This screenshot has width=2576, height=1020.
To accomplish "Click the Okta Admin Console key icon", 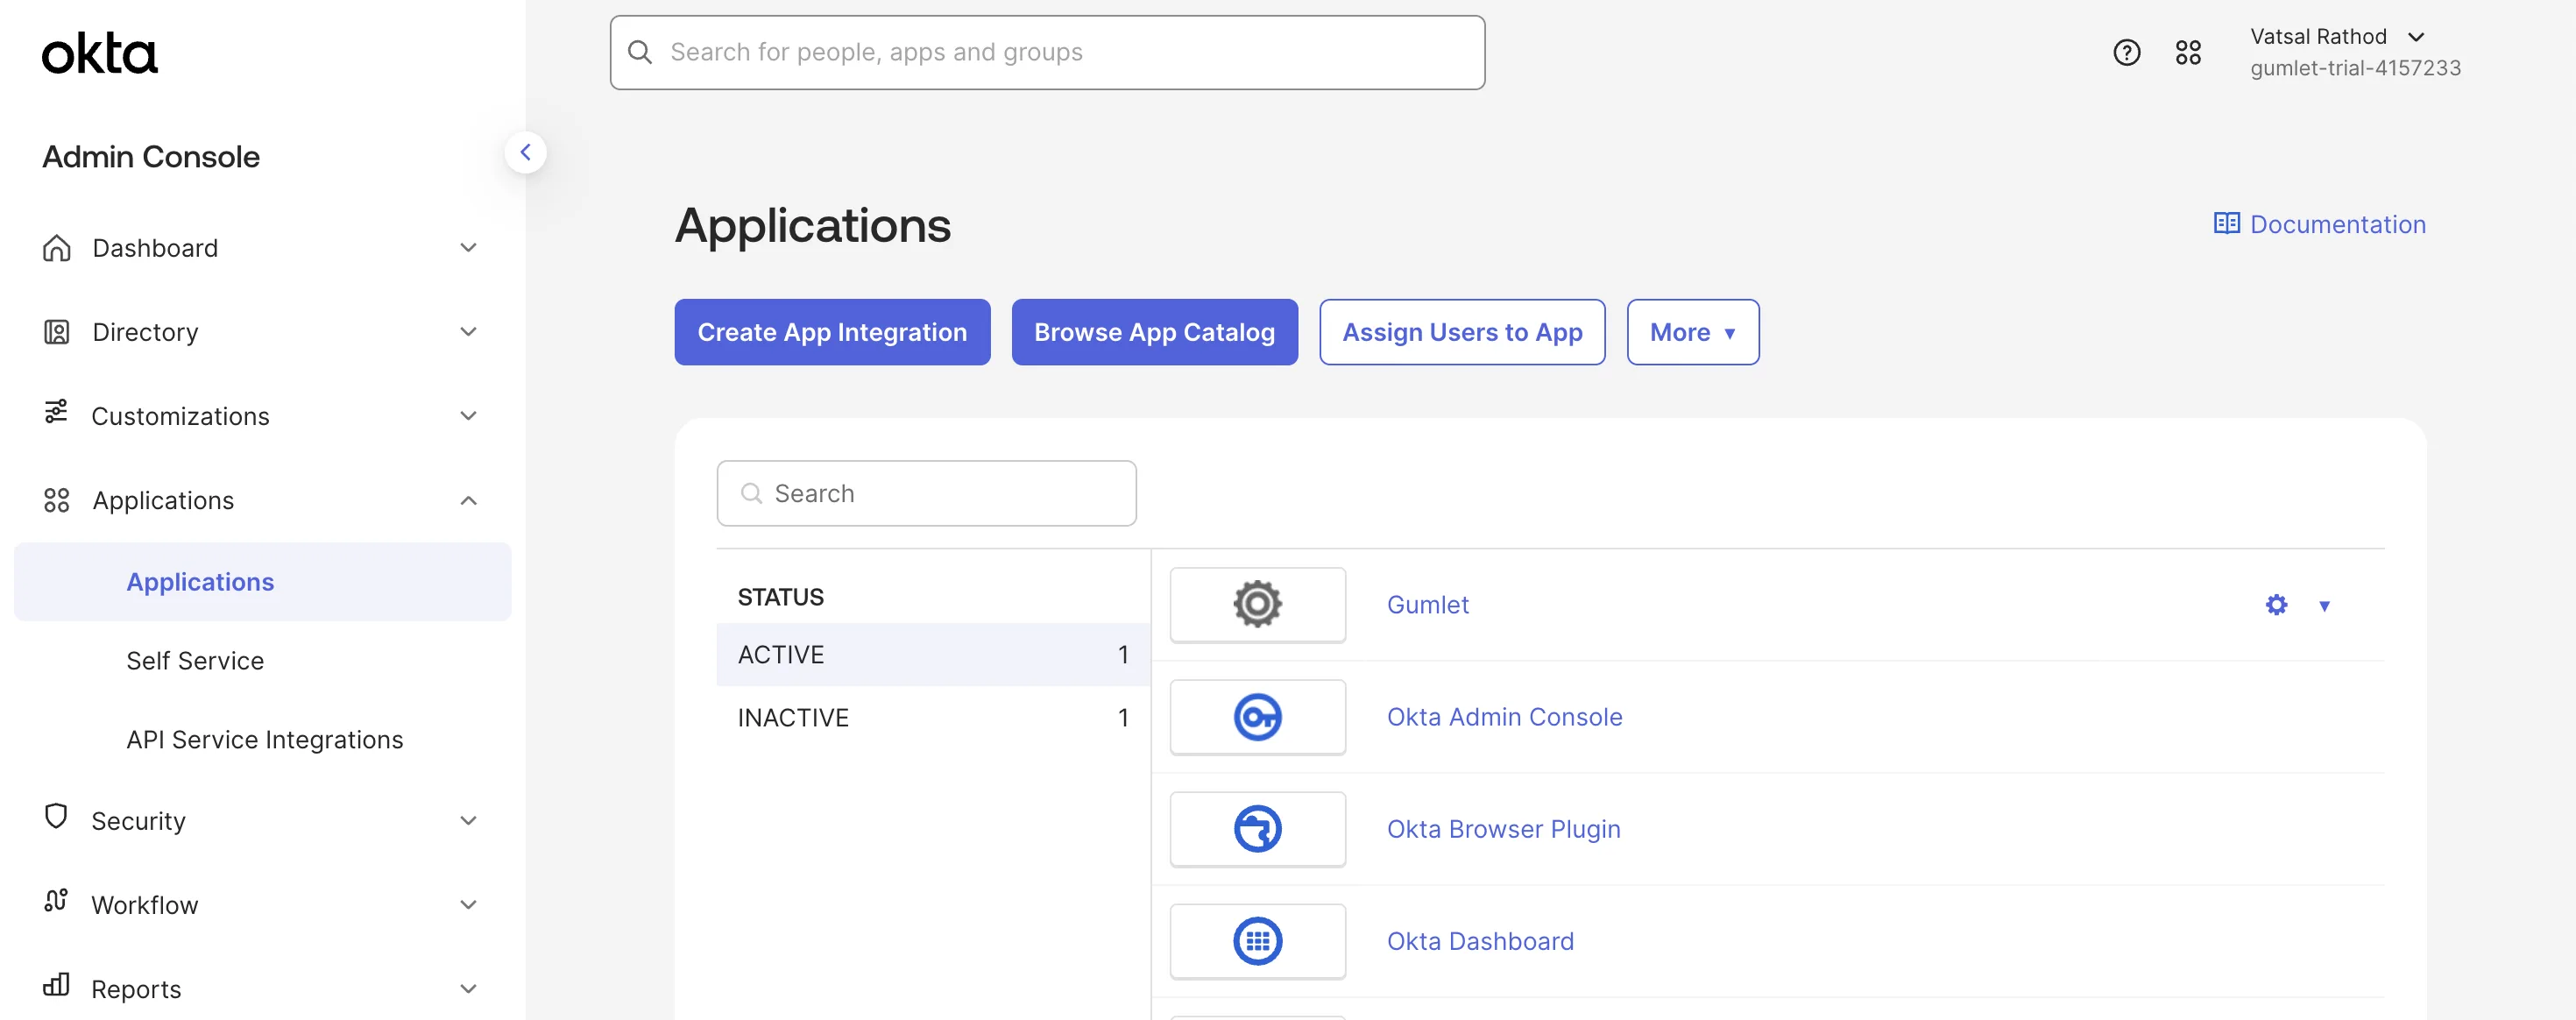I will tap(1257, 717).
